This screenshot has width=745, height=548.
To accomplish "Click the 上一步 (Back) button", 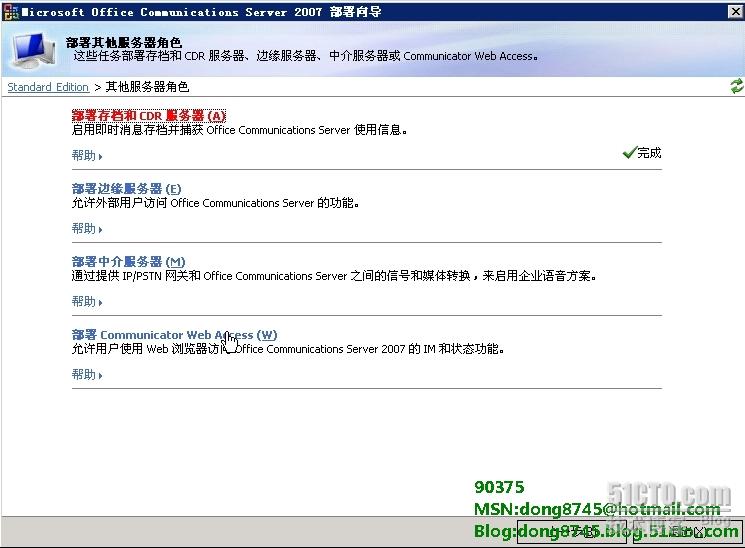I will (572, 532).
